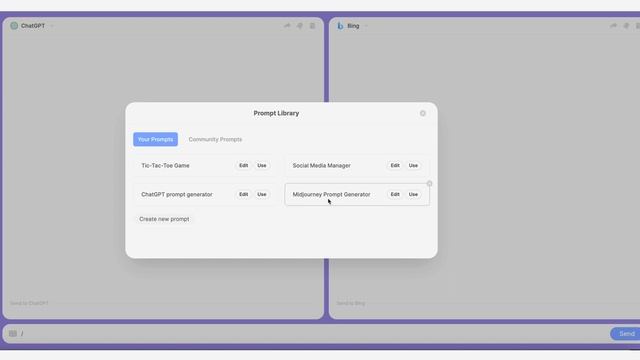Switch to Your Prompts tab
The height and width of the screenshot is (360, 640).
click(156, 139)
